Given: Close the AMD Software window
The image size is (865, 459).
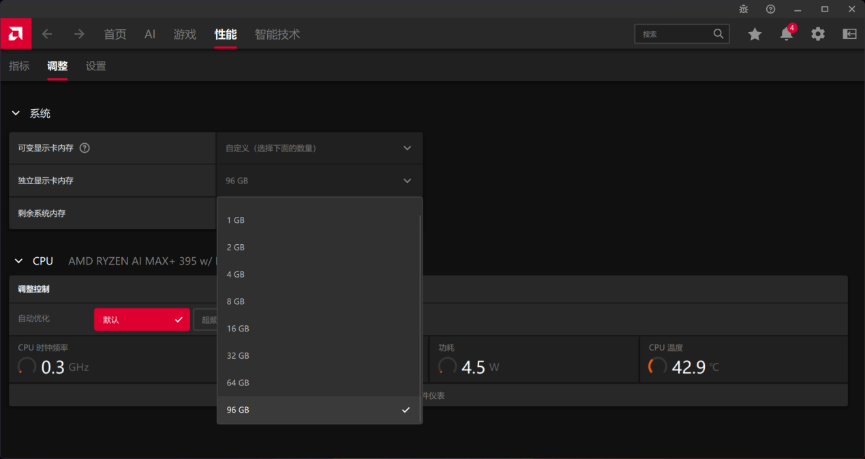Looking at the screenshot, I should (852, 9).
